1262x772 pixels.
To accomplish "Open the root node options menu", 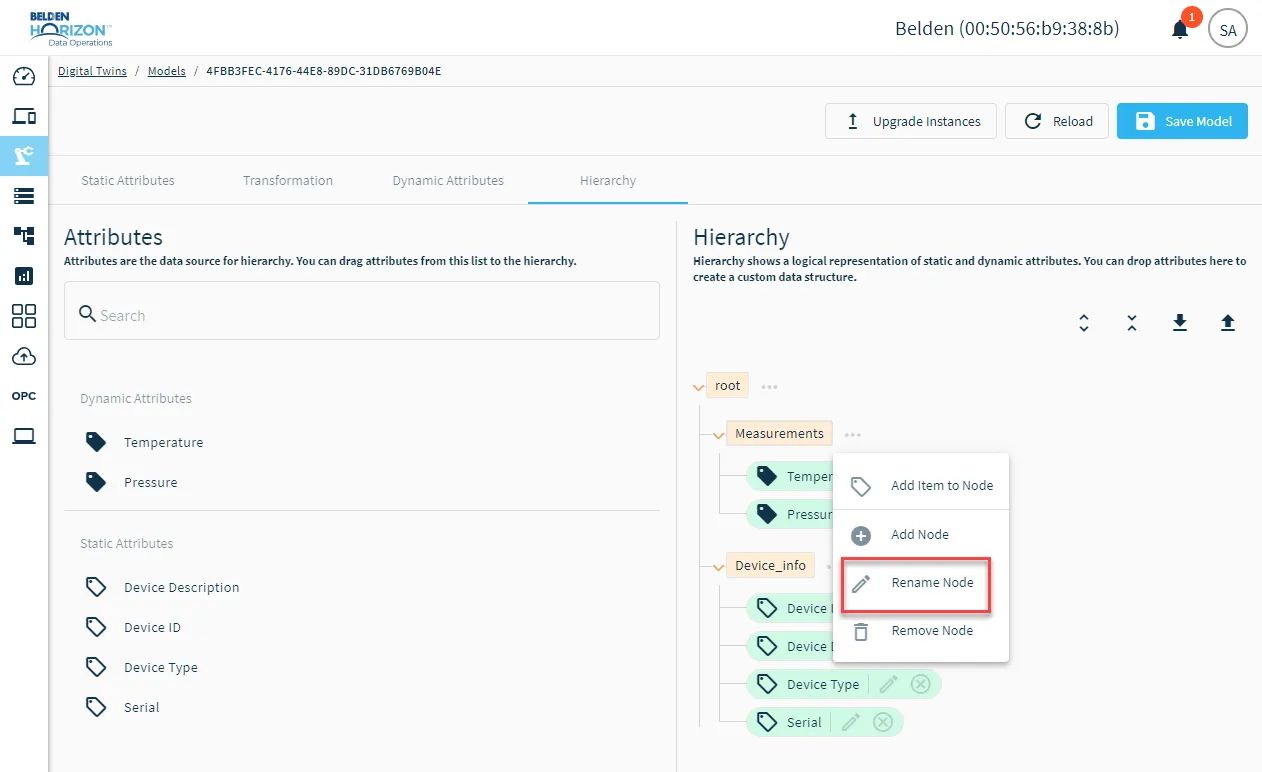I will (769, 386).
